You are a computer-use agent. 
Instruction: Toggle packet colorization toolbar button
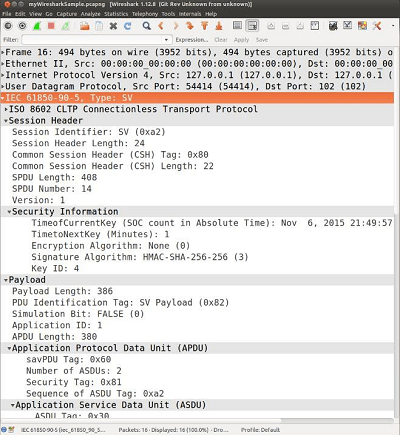pyautogui.click(x=237, y=26)
